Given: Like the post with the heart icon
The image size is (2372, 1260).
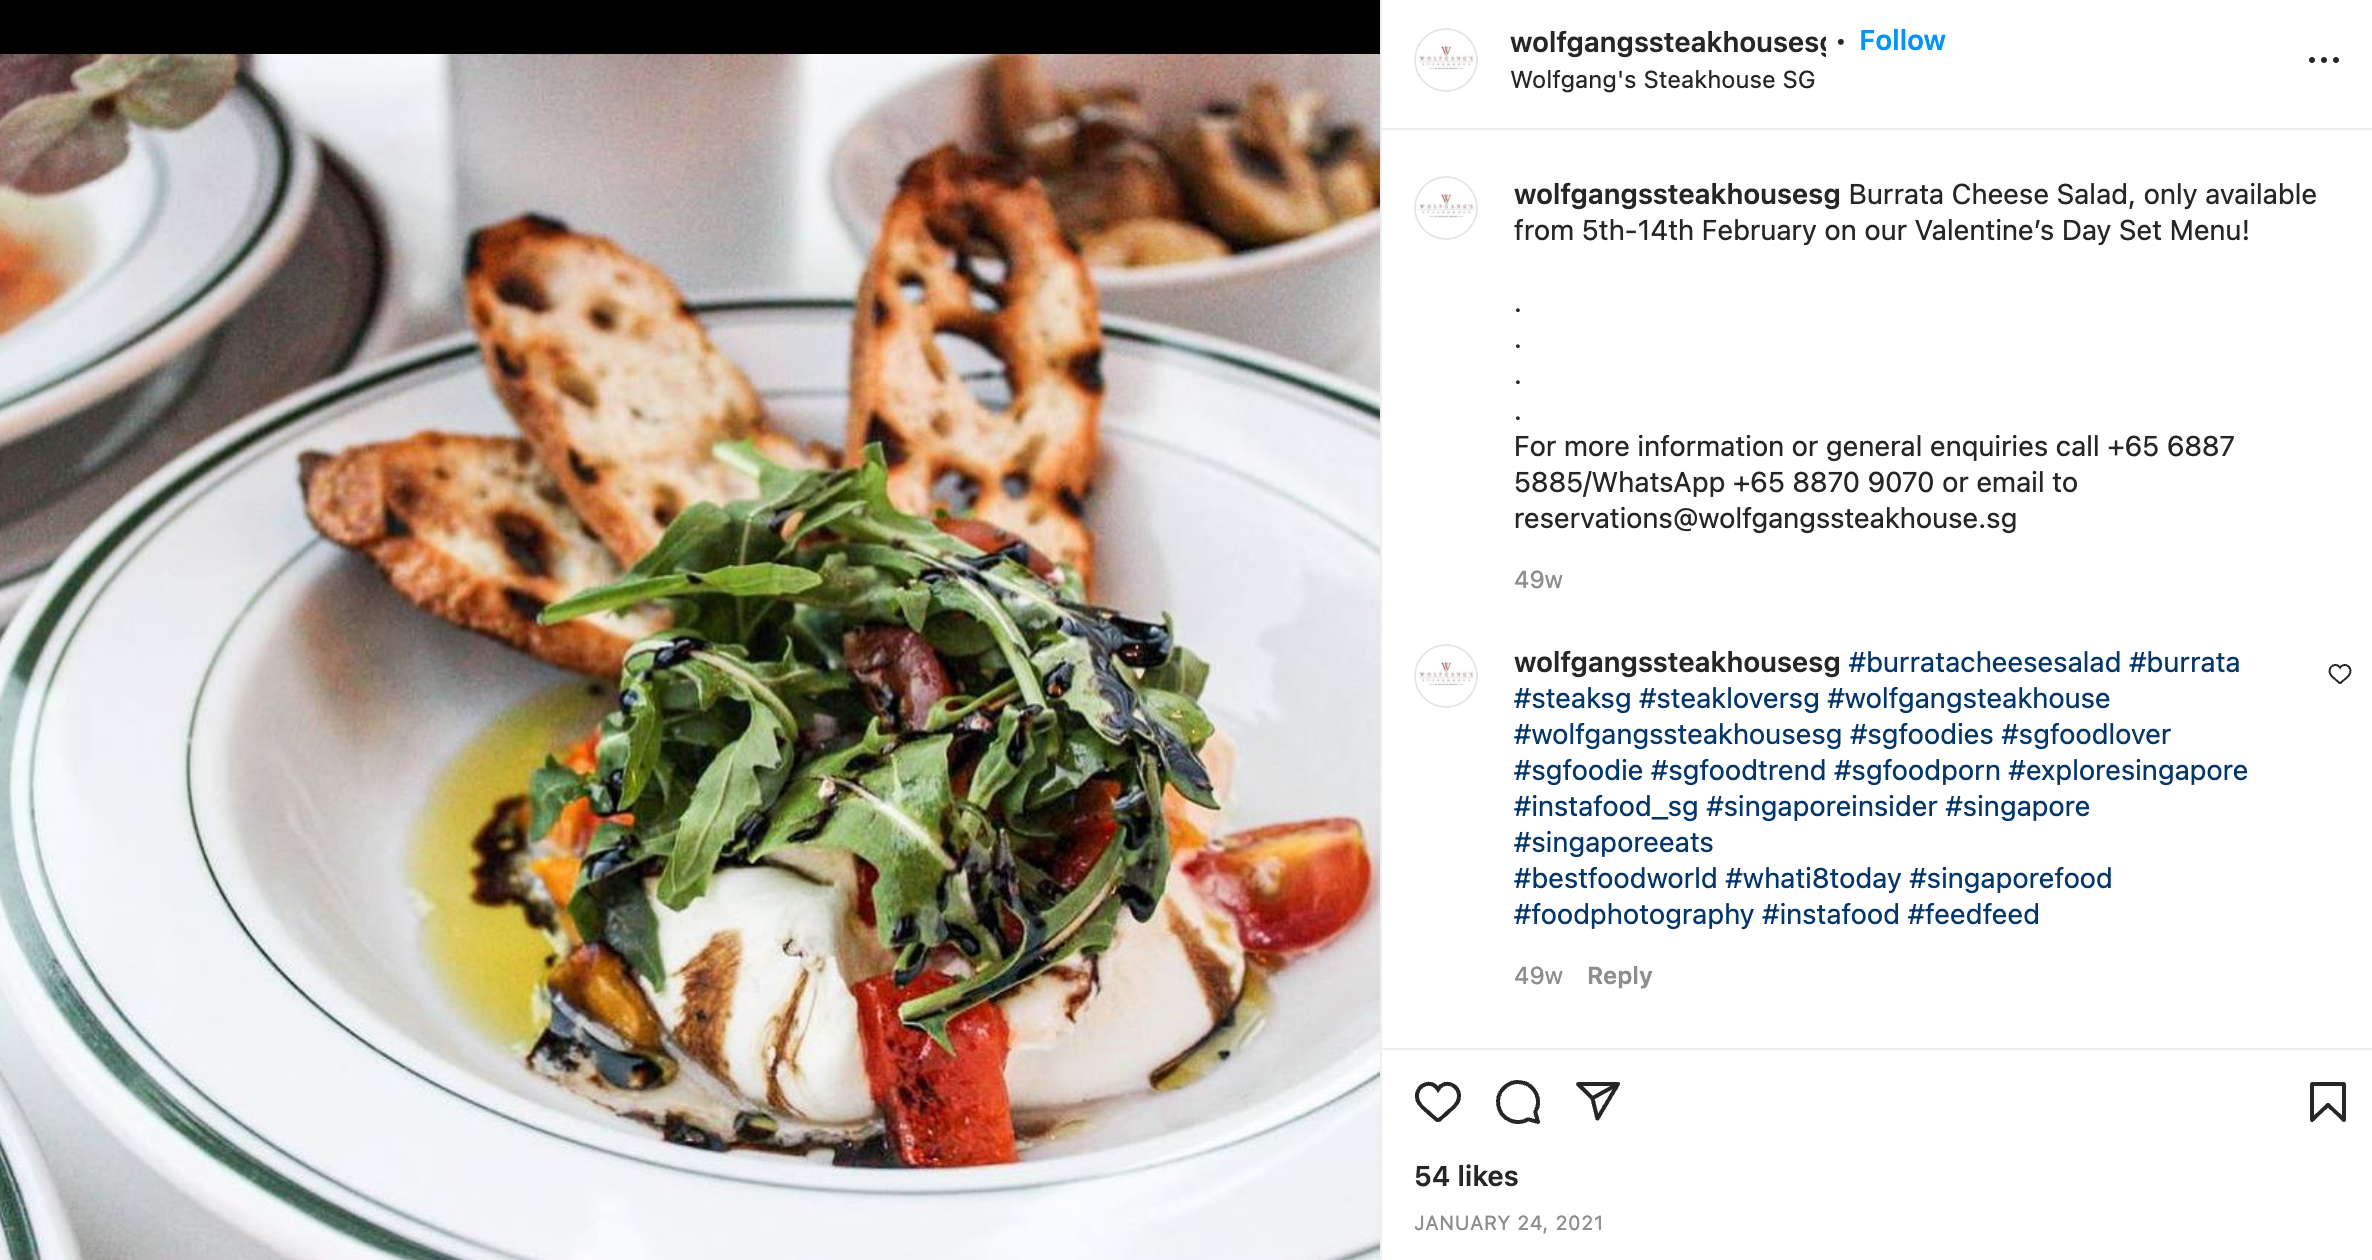Looking at the screenshot, I should 1438,1102.
